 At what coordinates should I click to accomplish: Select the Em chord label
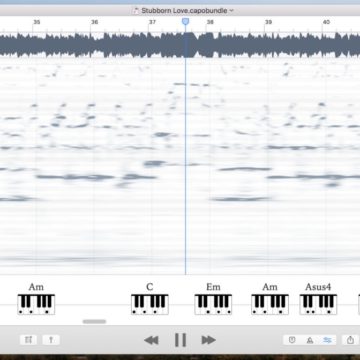(x=213, y=287)
